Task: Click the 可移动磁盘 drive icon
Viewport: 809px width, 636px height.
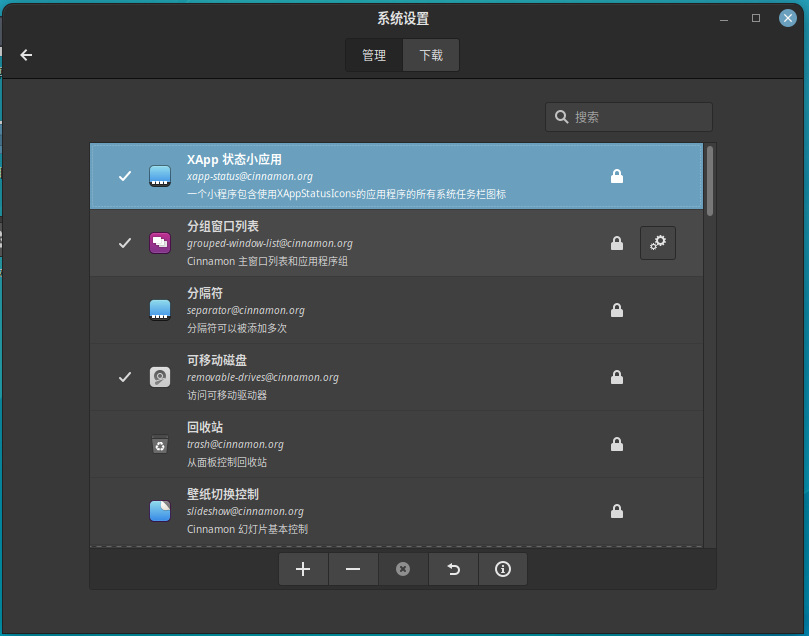Action: pos(160,377)
